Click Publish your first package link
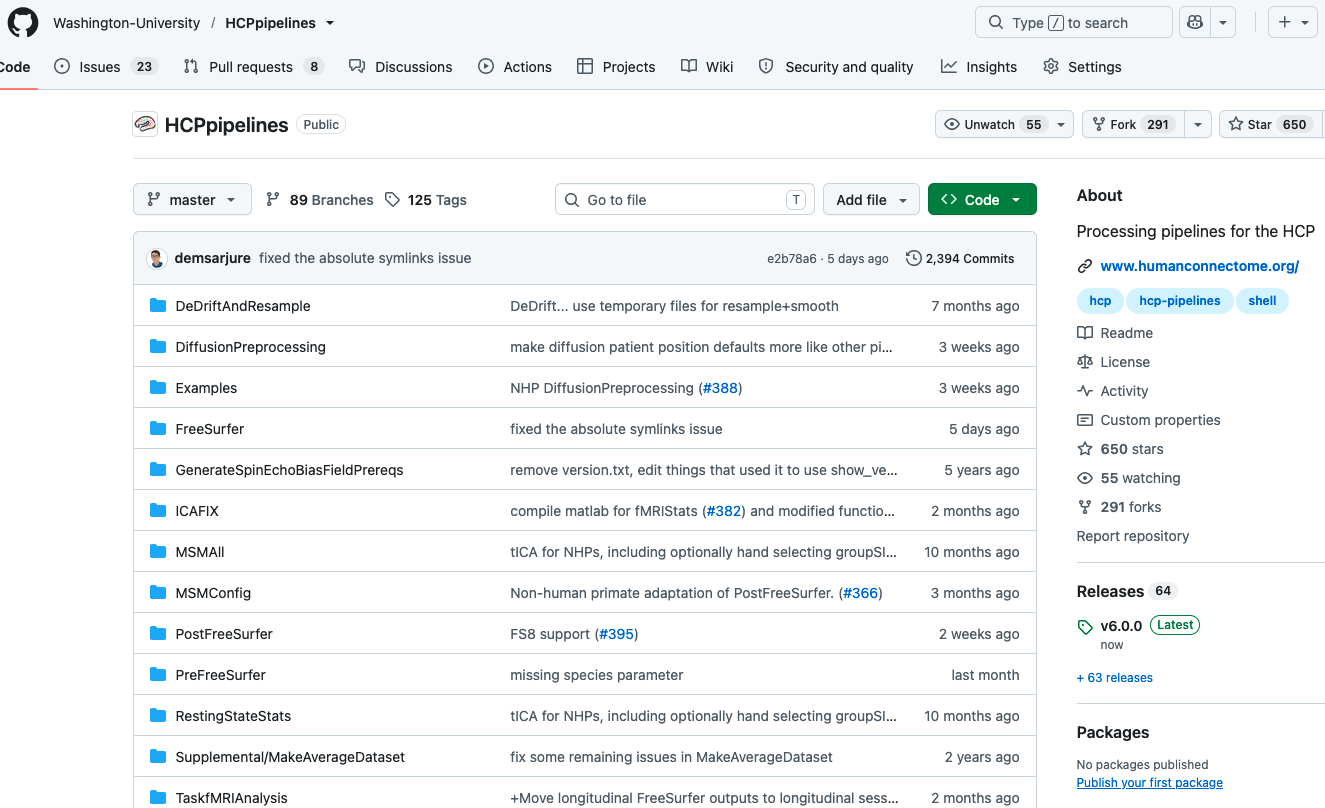 1150,783
